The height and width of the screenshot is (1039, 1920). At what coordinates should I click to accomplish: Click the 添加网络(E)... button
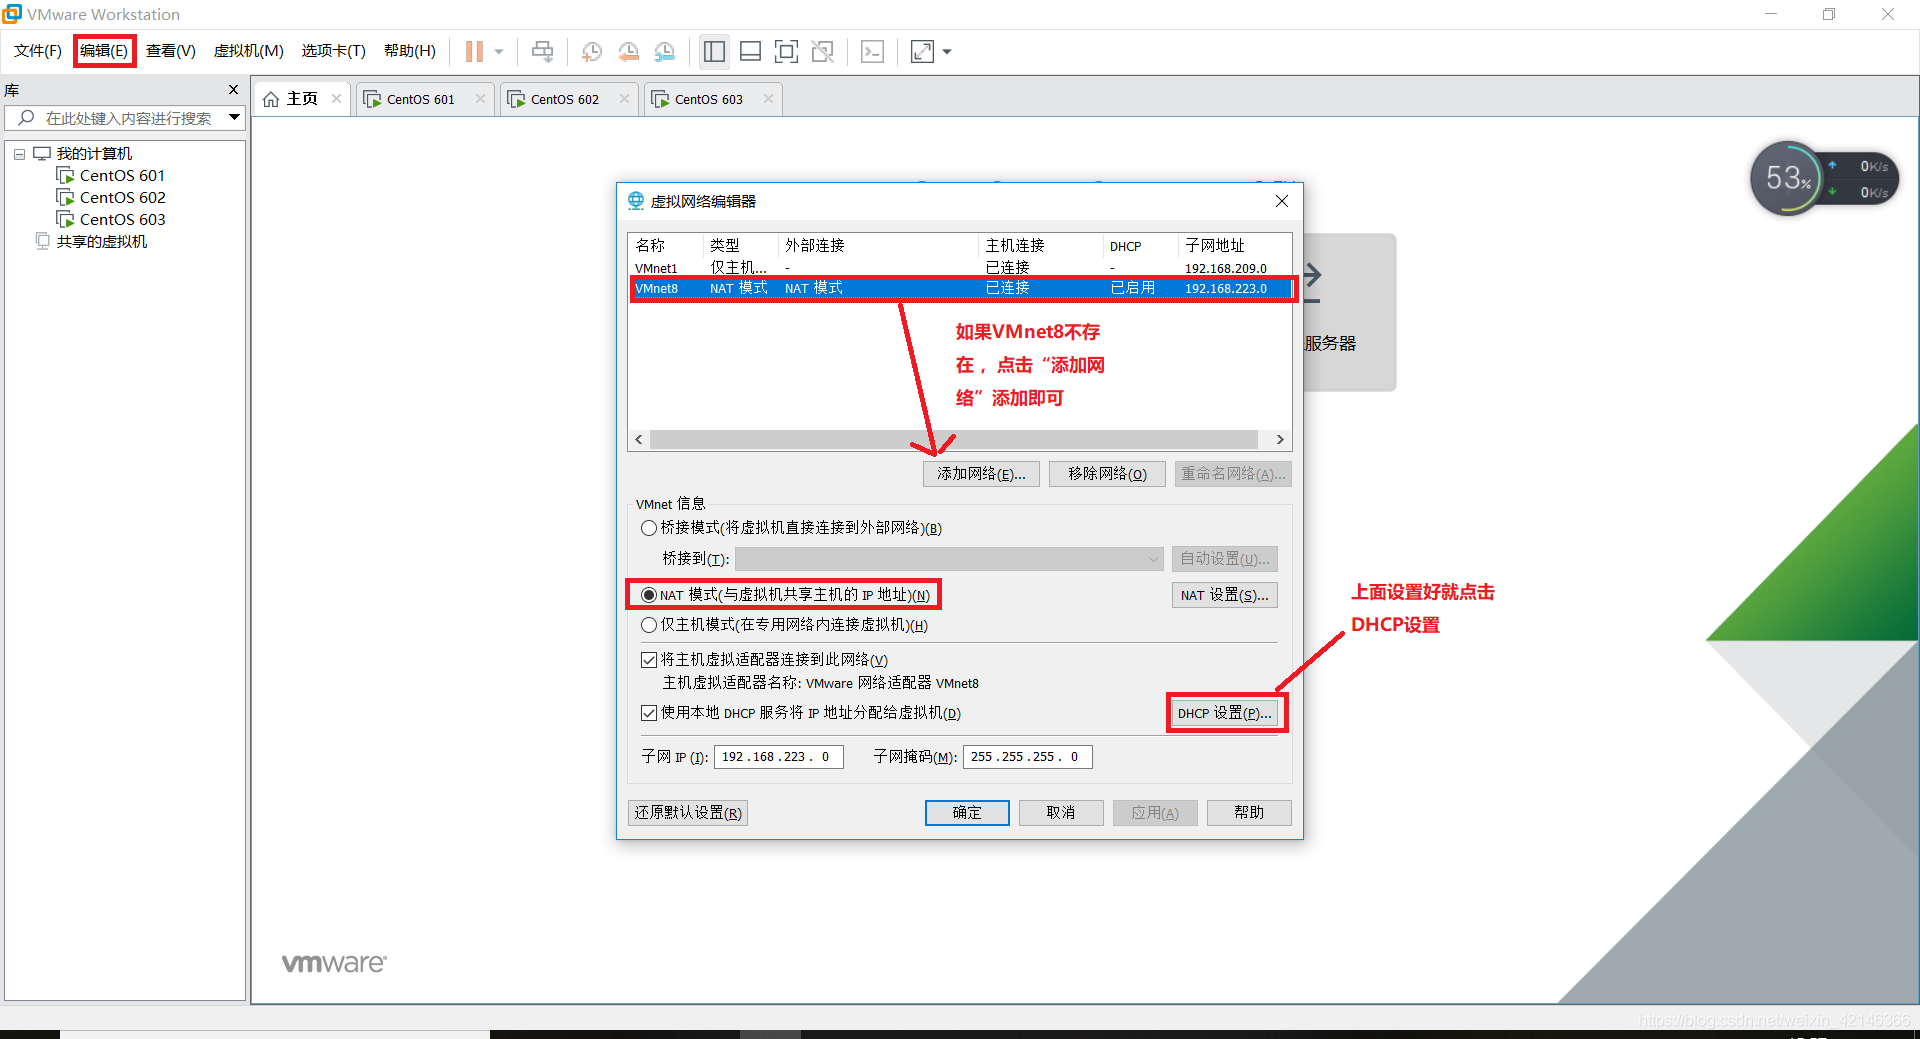pos(981,474)
